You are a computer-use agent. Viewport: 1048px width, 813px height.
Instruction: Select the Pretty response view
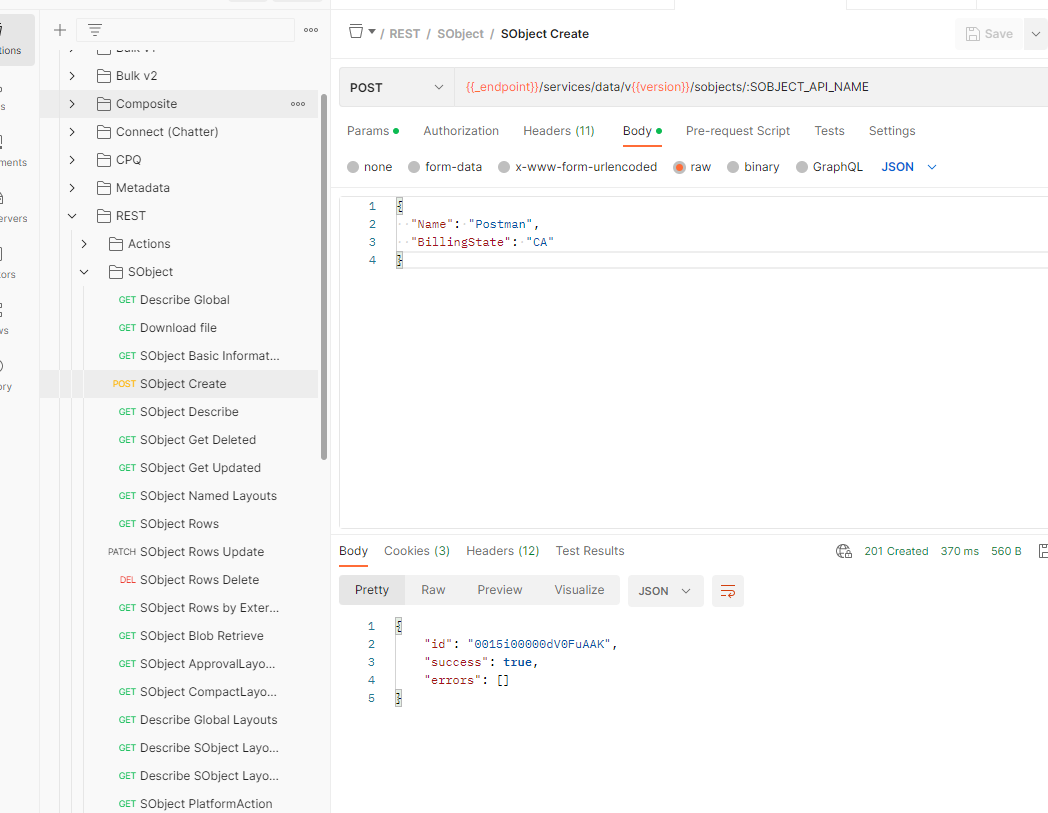pos(372,590)
